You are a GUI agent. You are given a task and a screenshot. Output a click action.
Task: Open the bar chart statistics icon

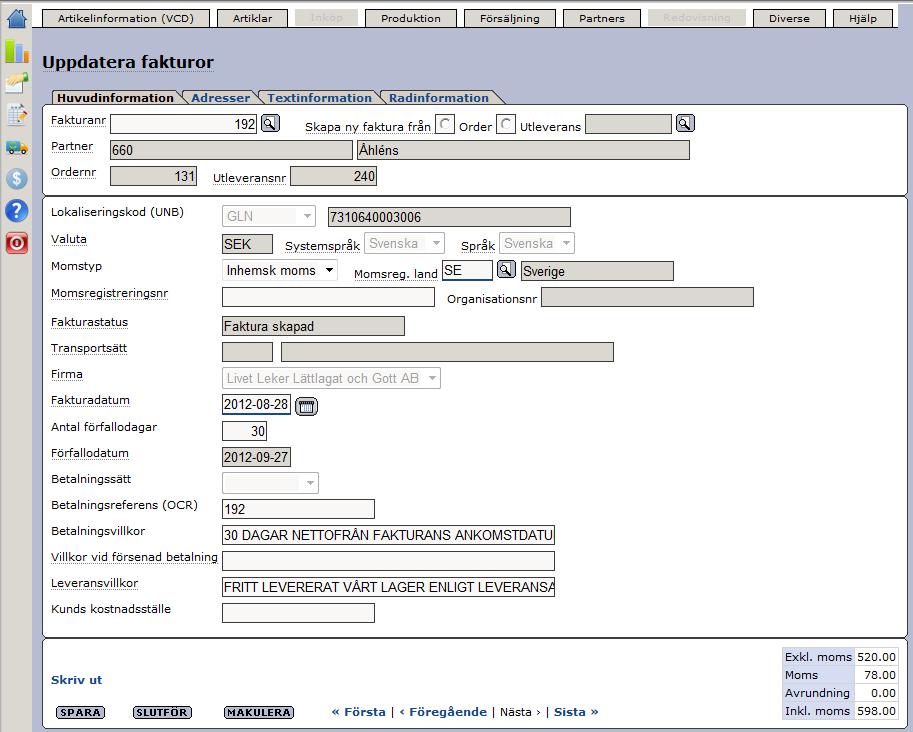click(x=16, y=51)
